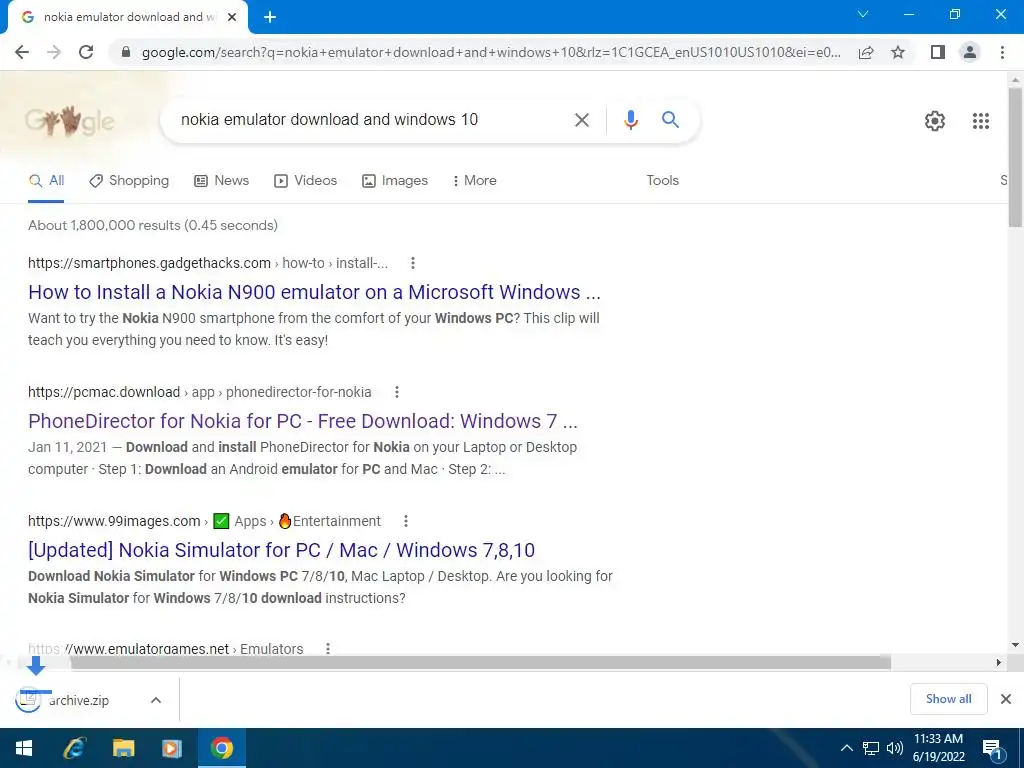Switch to the Videos tab

[305, 181]
